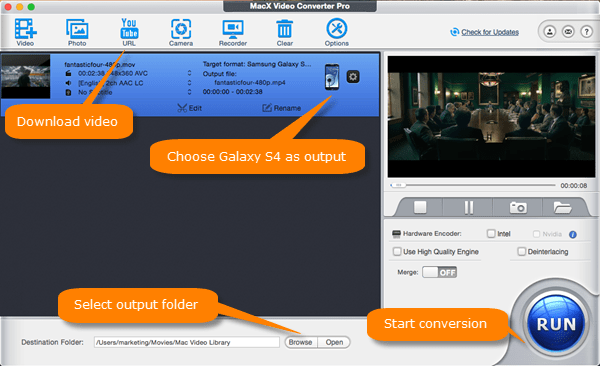This screenshot has height=366, width=600.
Task: Take a snapshot with the camera icon
Action: (518, 208)
